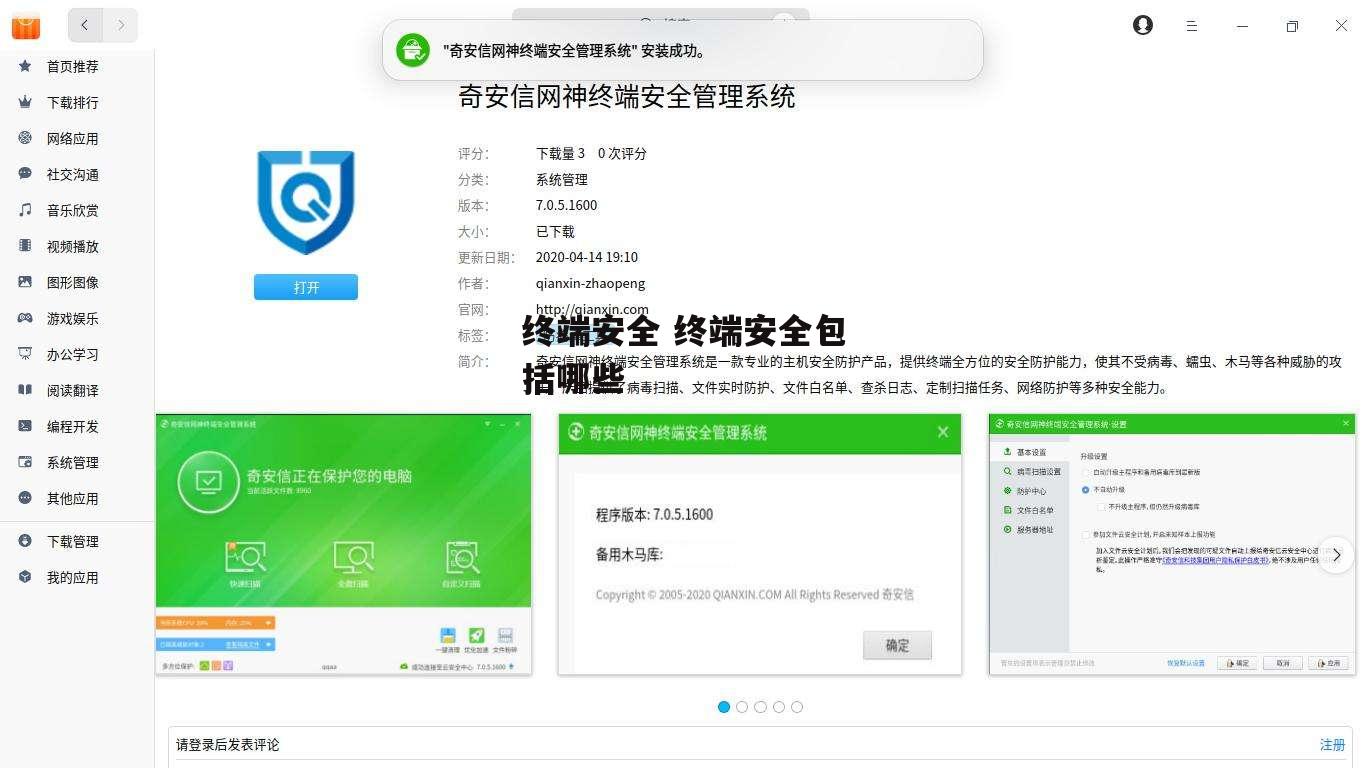The height and width of the screenshot is (768, 1366).
Task: Select the first screenshot pagination dot
Action: click(x=724, y=707)
